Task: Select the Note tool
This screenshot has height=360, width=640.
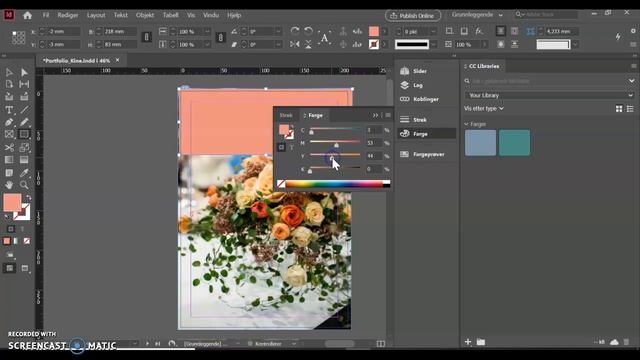Action: 9,173
